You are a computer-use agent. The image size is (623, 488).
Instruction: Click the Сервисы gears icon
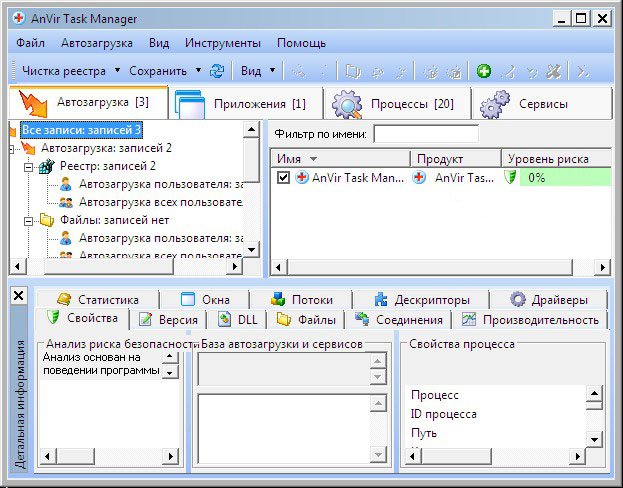point(495,104)
